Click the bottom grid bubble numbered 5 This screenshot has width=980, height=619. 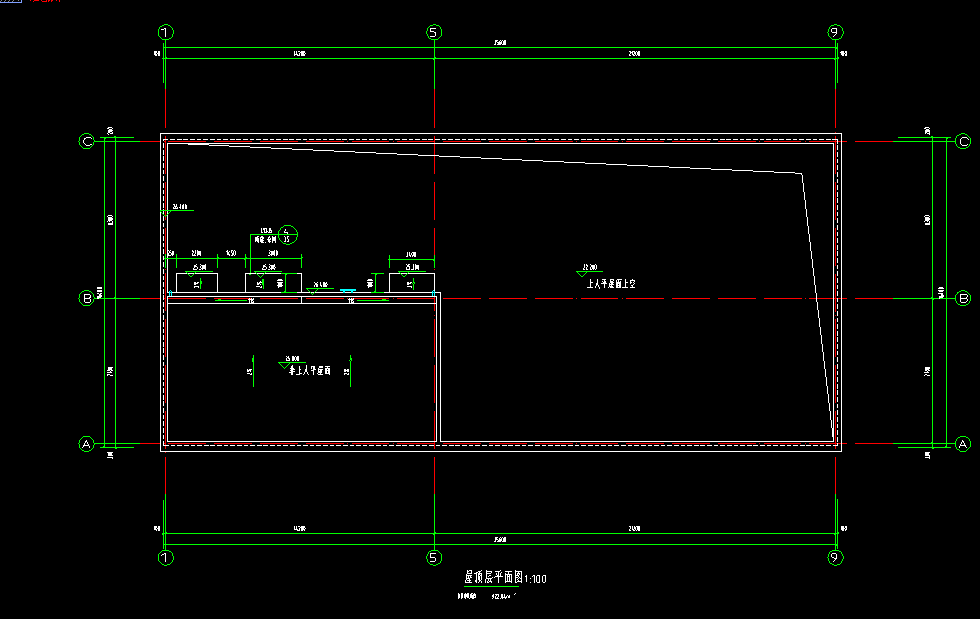click(x=434, y=555)
